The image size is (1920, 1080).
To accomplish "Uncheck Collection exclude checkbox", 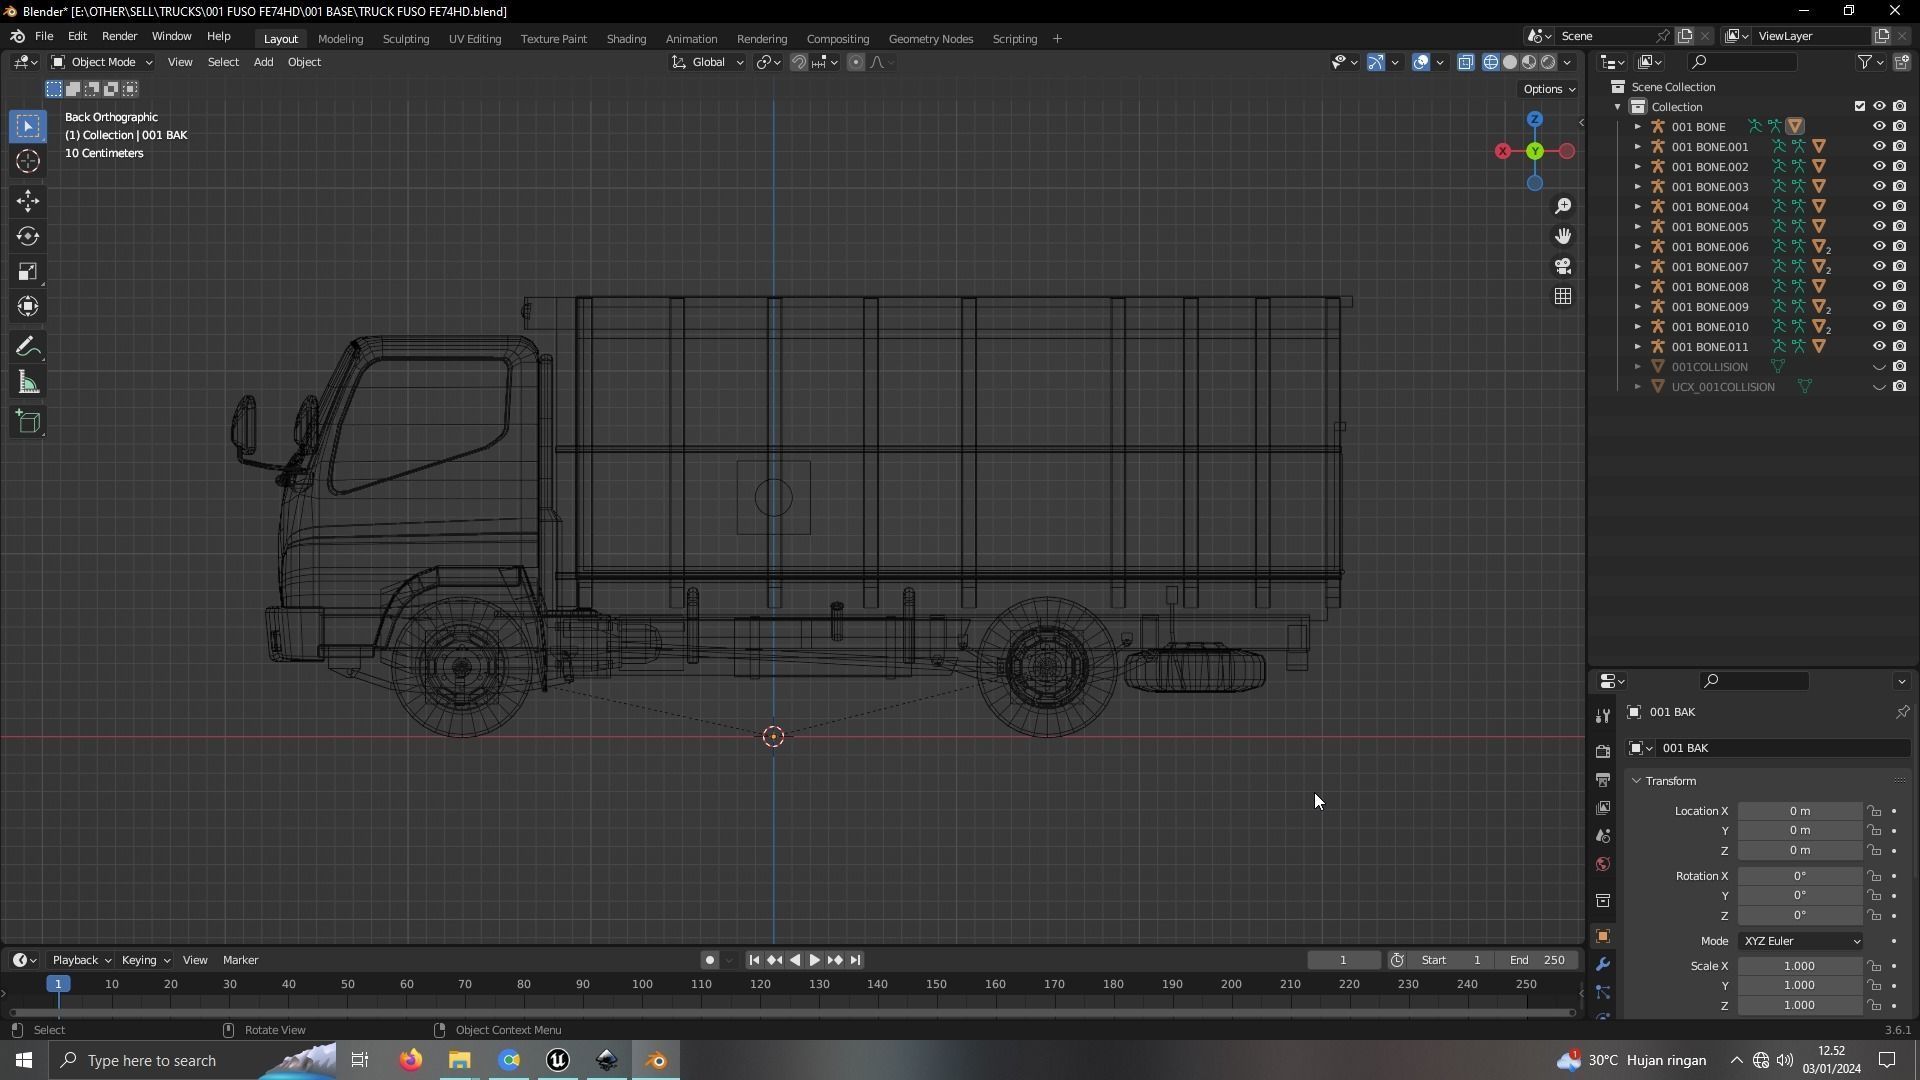I will coord(1860,106).
